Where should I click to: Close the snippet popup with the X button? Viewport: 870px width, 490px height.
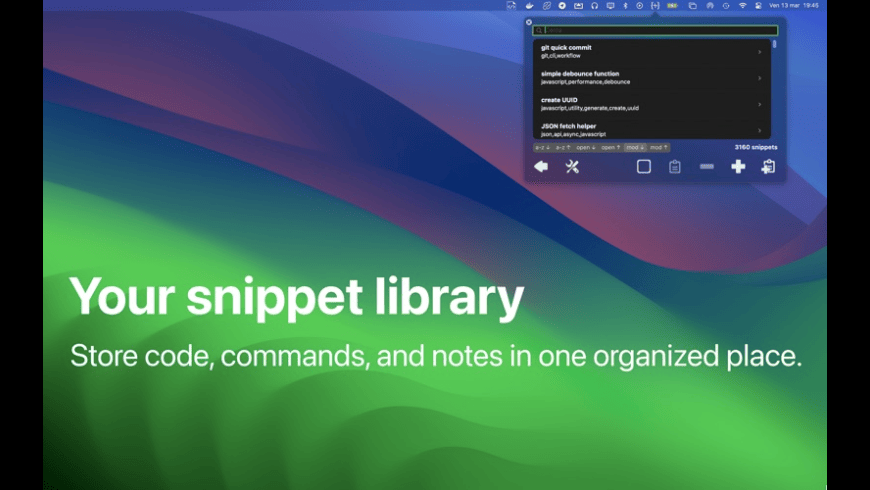(x=529, y=22)
